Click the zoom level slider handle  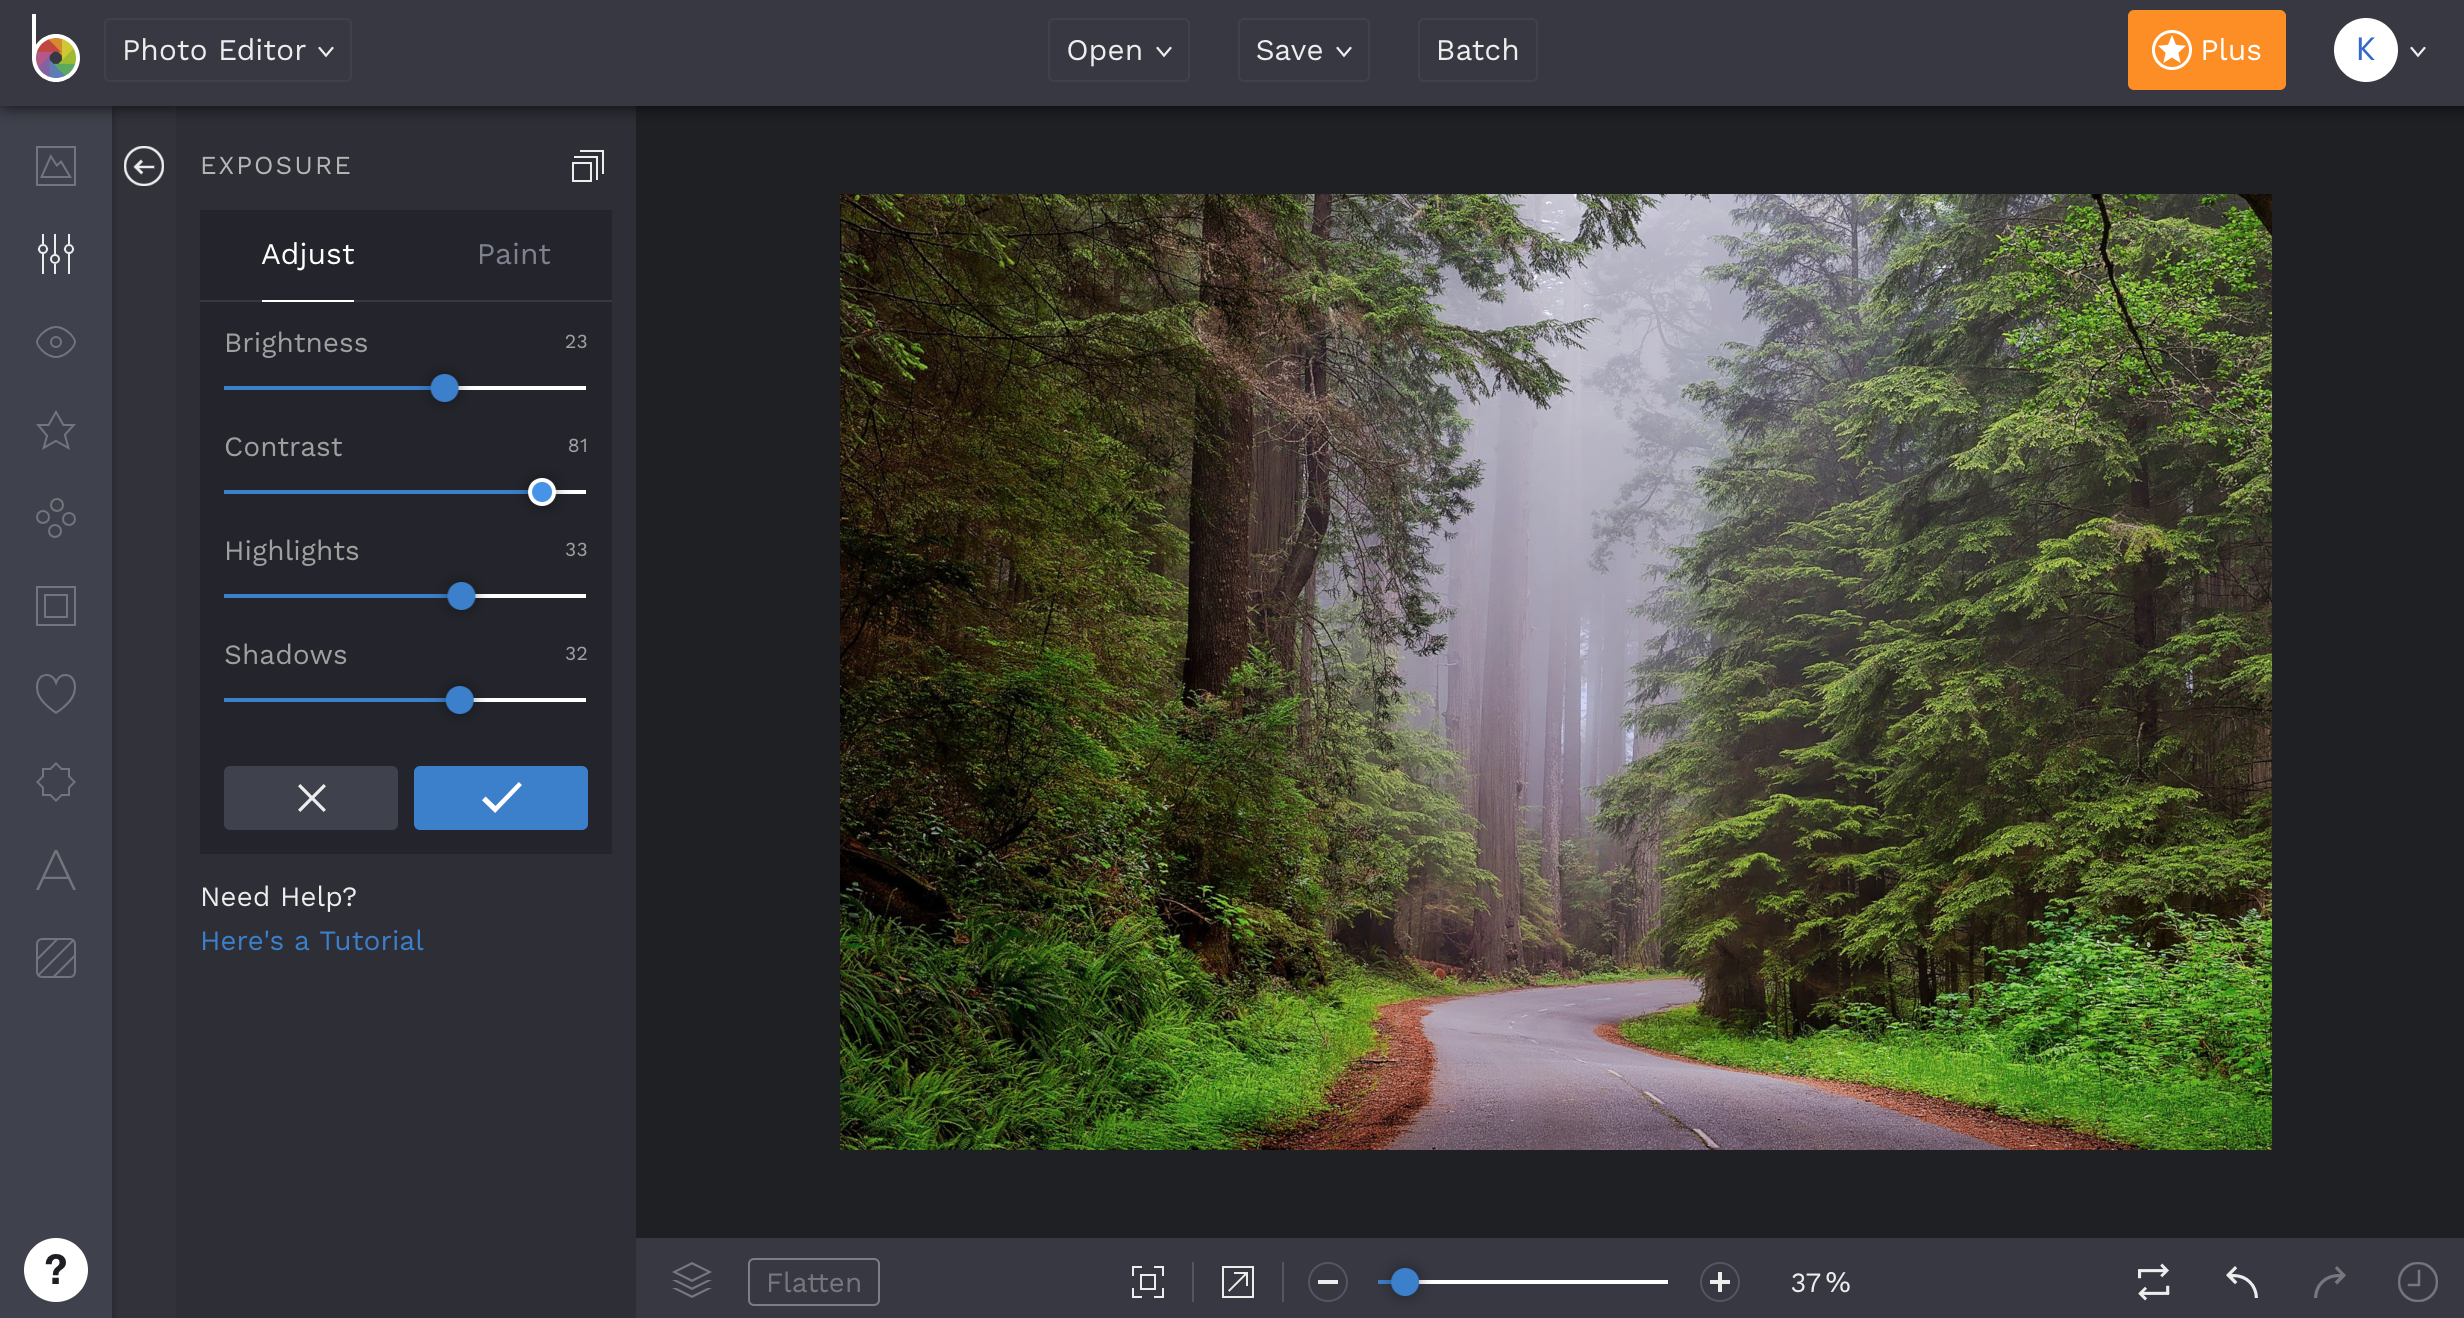pyautogui.click(x=1405, y=1282)
